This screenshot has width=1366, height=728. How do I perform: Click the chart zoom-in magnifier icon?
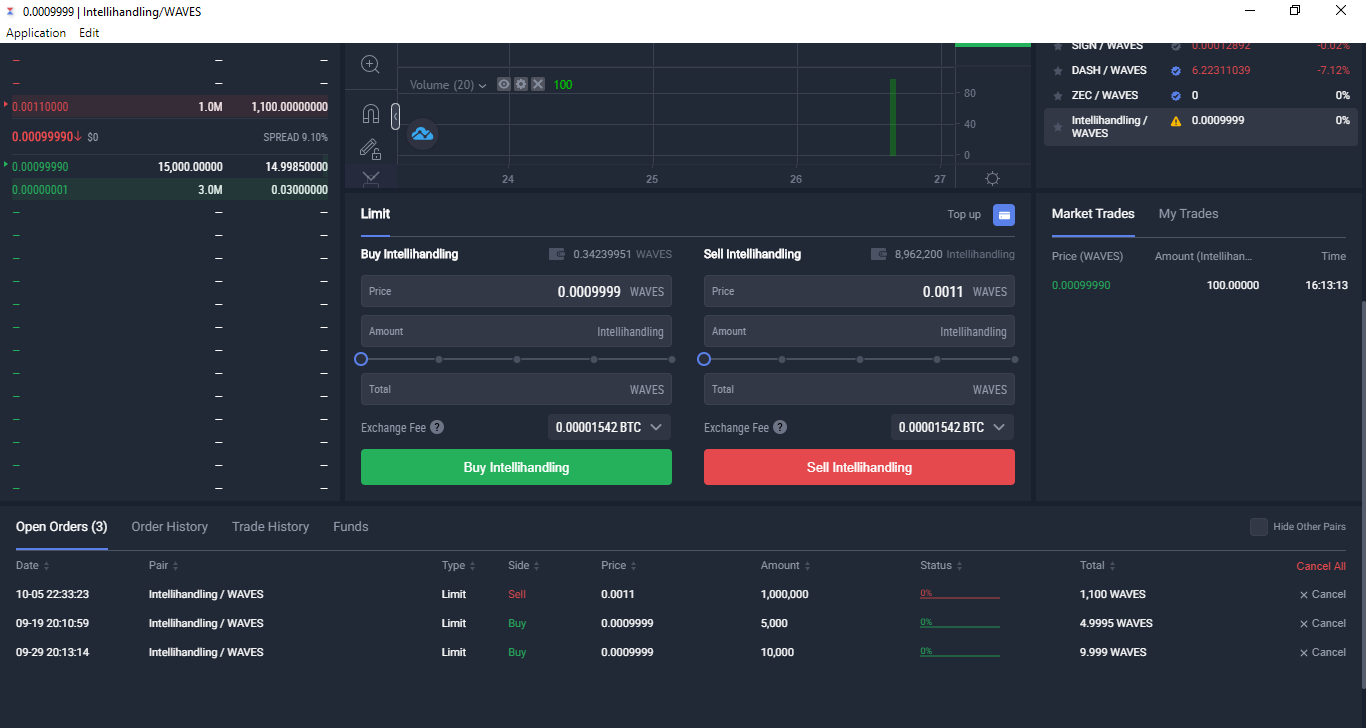(x=370, y=65)
